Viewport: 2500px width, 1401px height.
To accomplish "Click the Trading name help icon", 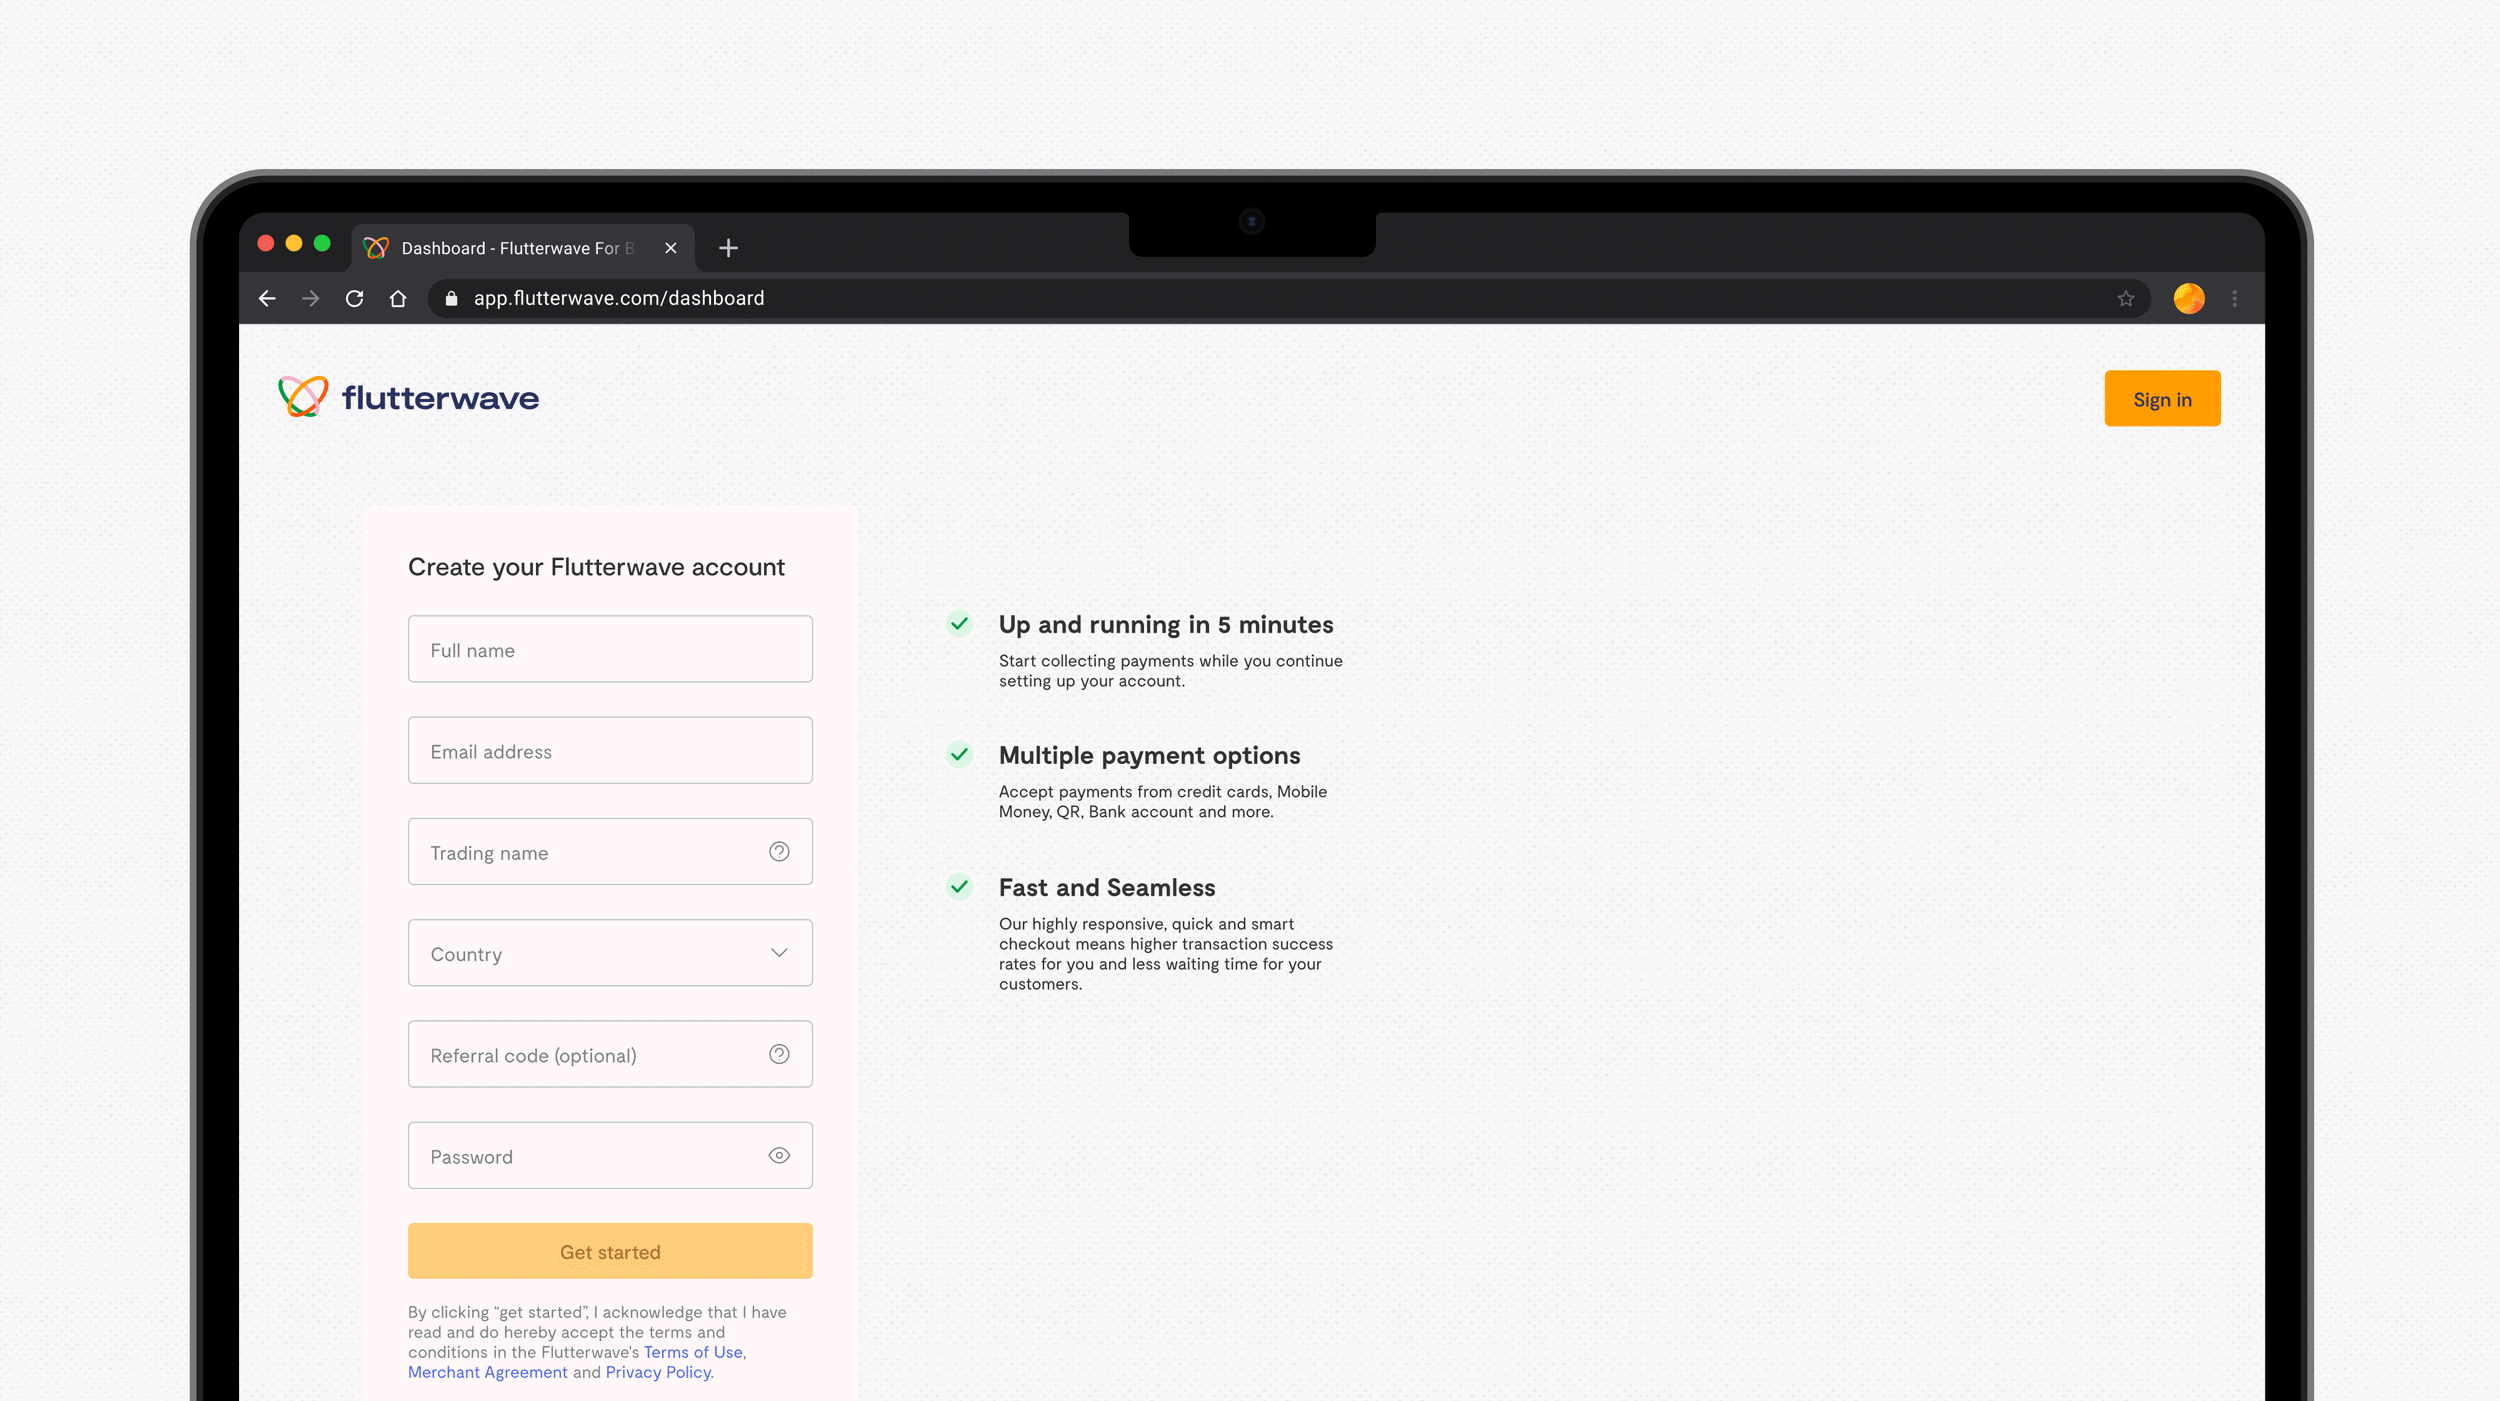I will click(779, 852).
